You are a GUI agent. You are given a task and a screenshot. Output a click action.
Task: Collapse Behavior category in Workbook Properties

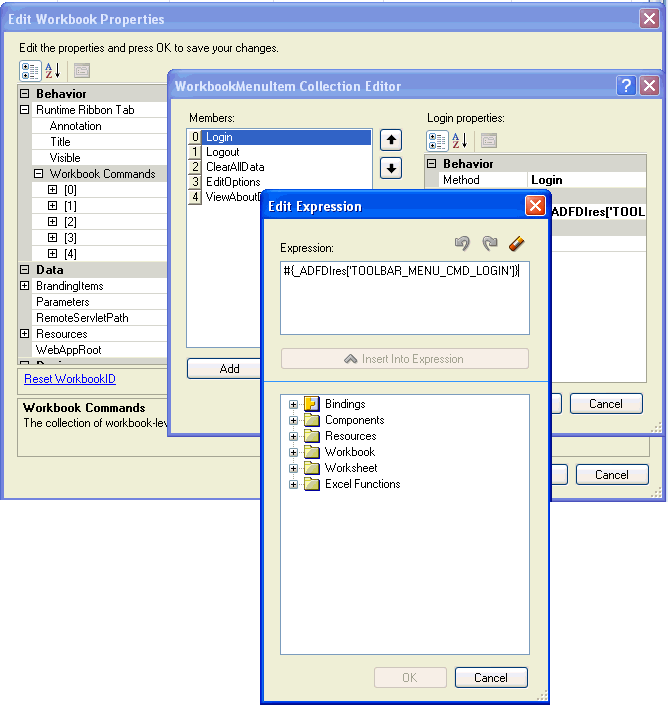coord(25,94)
